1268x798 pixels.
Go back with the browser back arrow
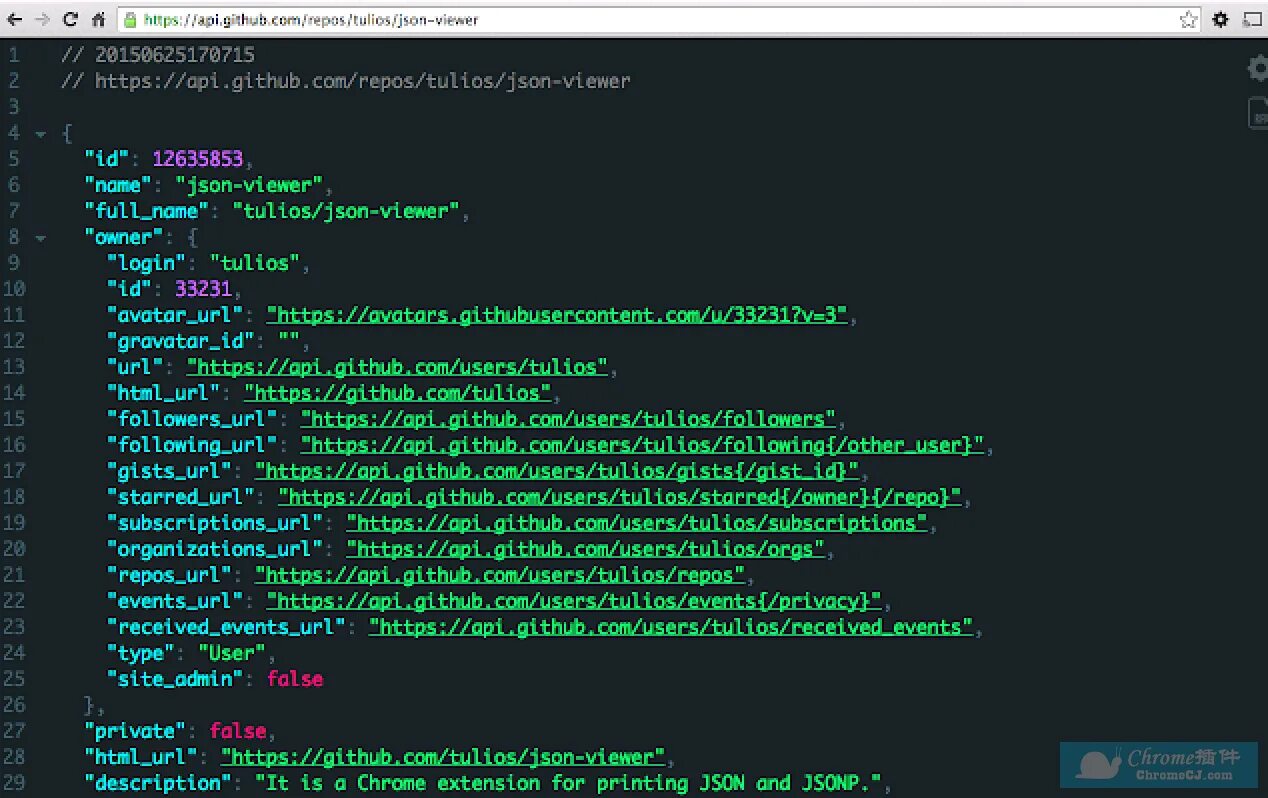click(14, 19)
